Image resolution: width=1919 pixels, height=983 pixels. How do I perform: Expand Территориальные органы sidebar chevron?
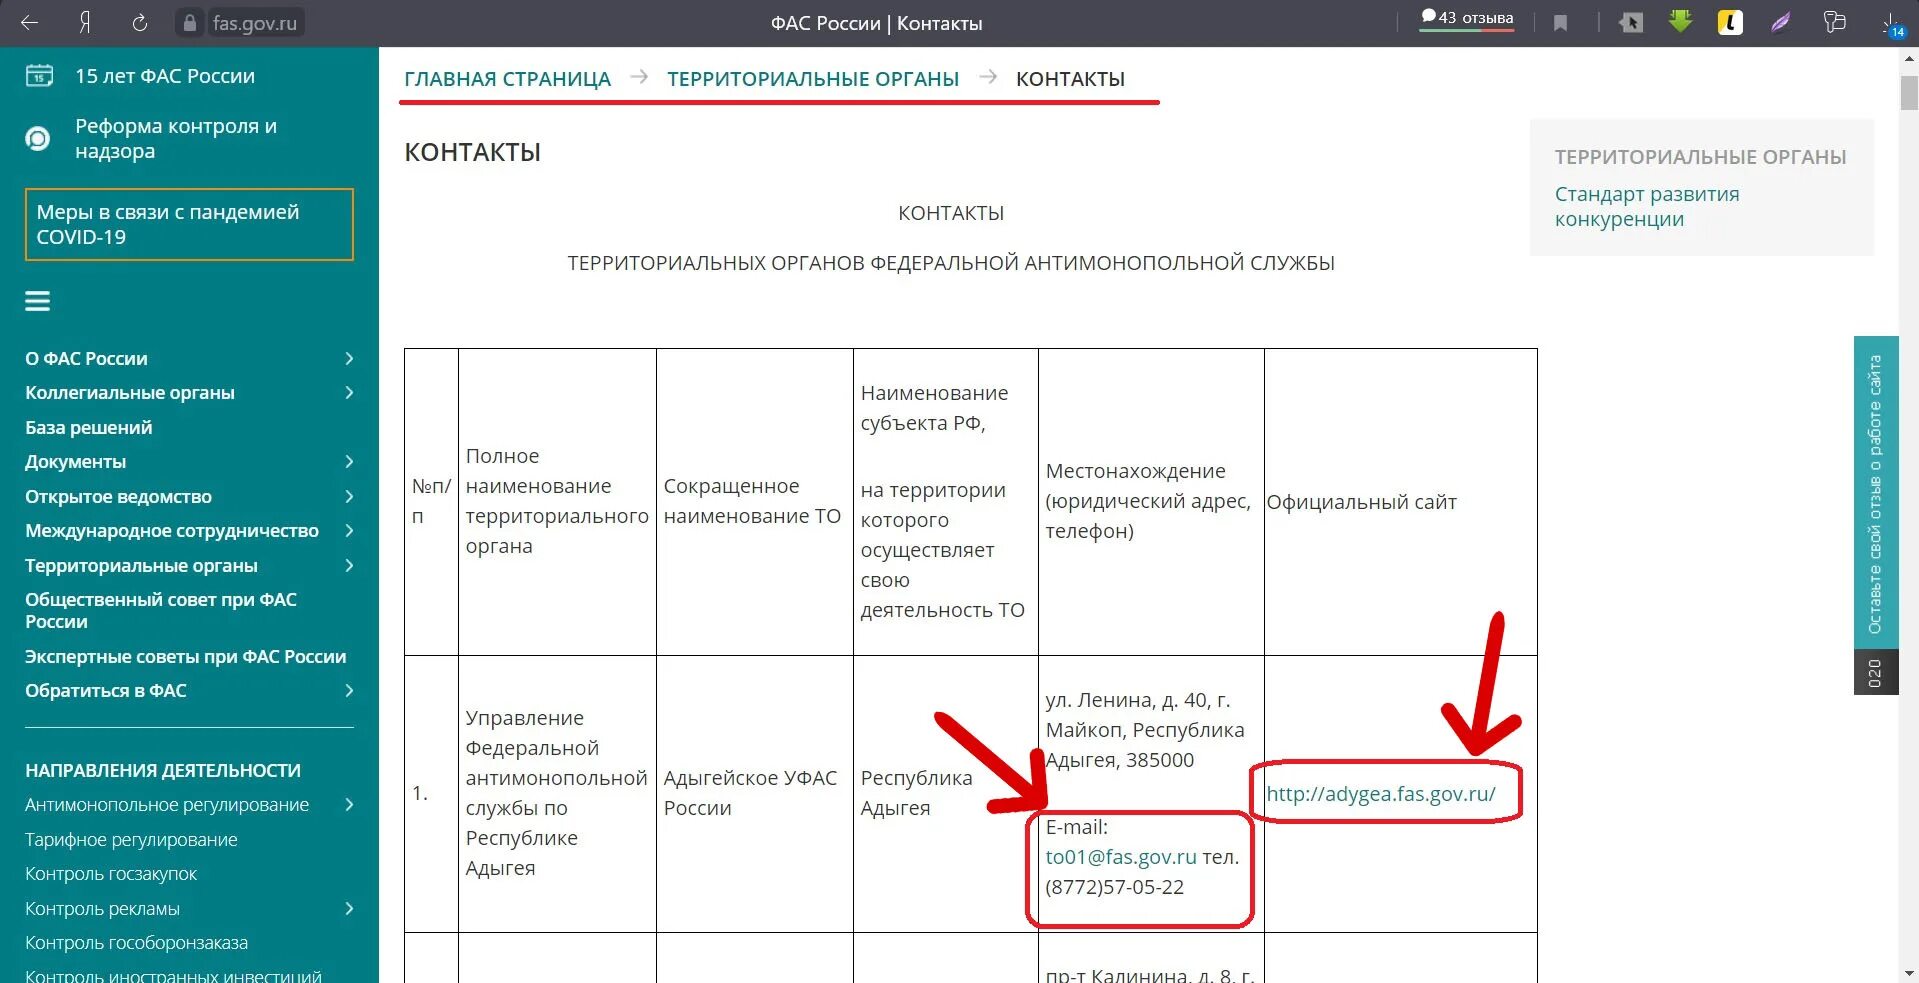[349, 565]
